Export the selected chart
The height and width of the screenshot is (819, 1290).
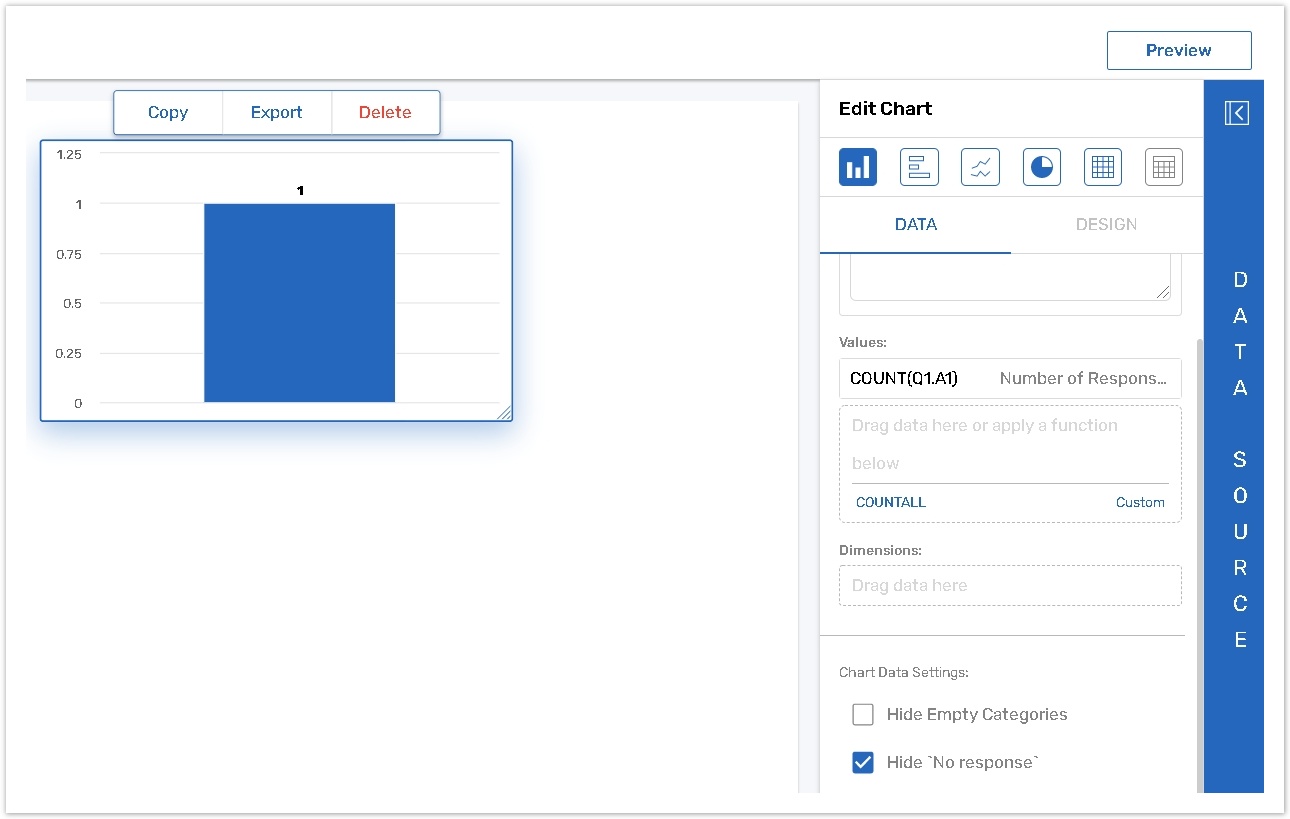coord(276,112)
